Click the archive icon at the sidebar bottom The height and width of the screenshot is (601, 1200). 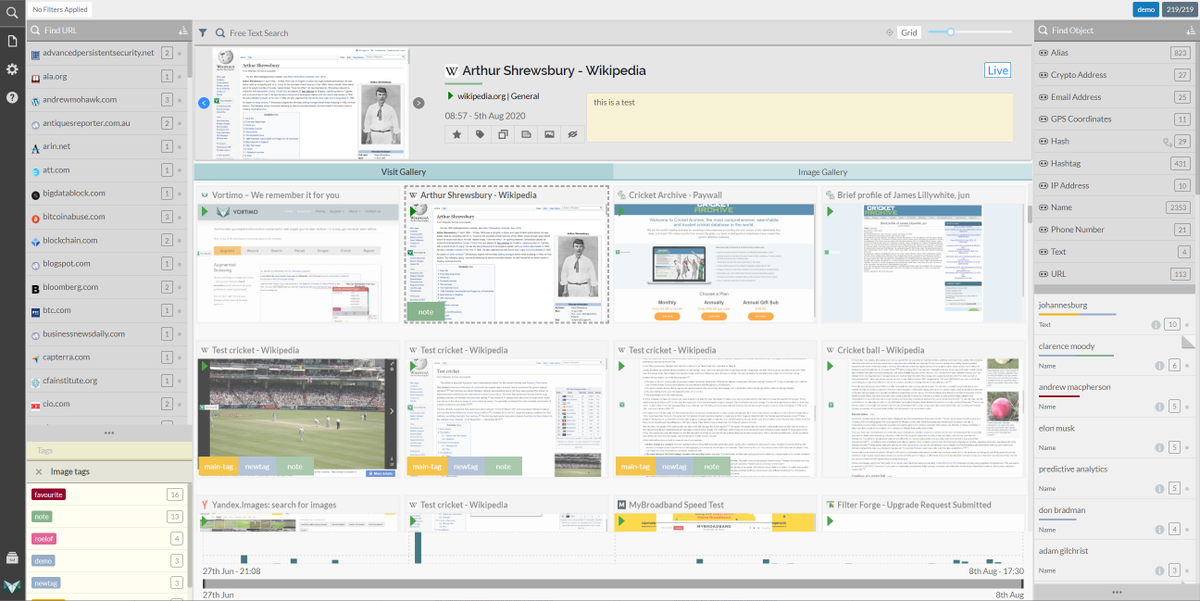click(x=12, y=557)
